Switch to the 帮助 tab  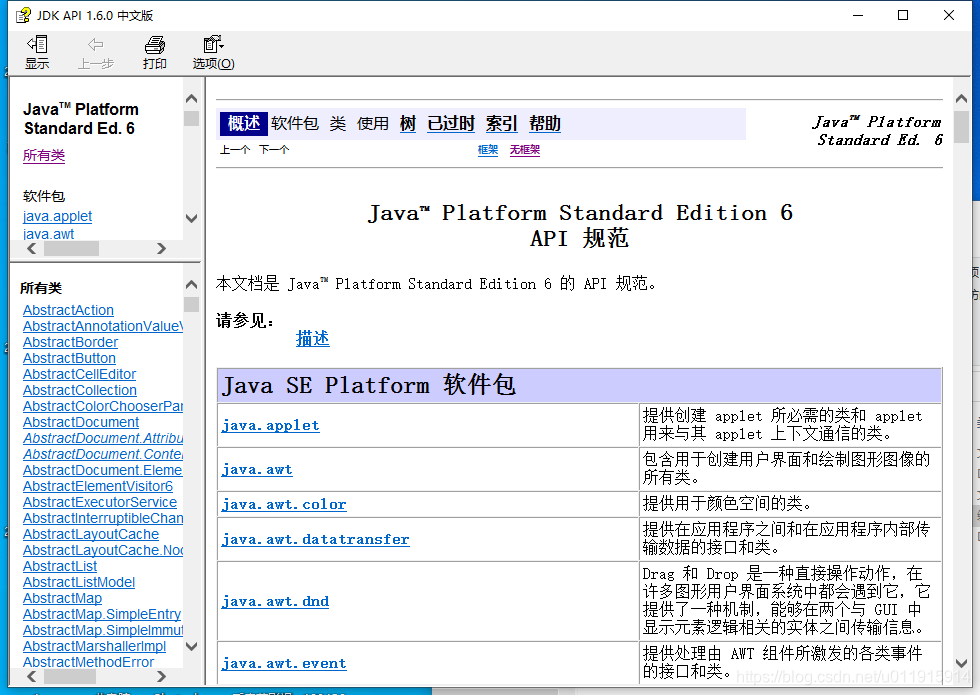tap(544, 123)
